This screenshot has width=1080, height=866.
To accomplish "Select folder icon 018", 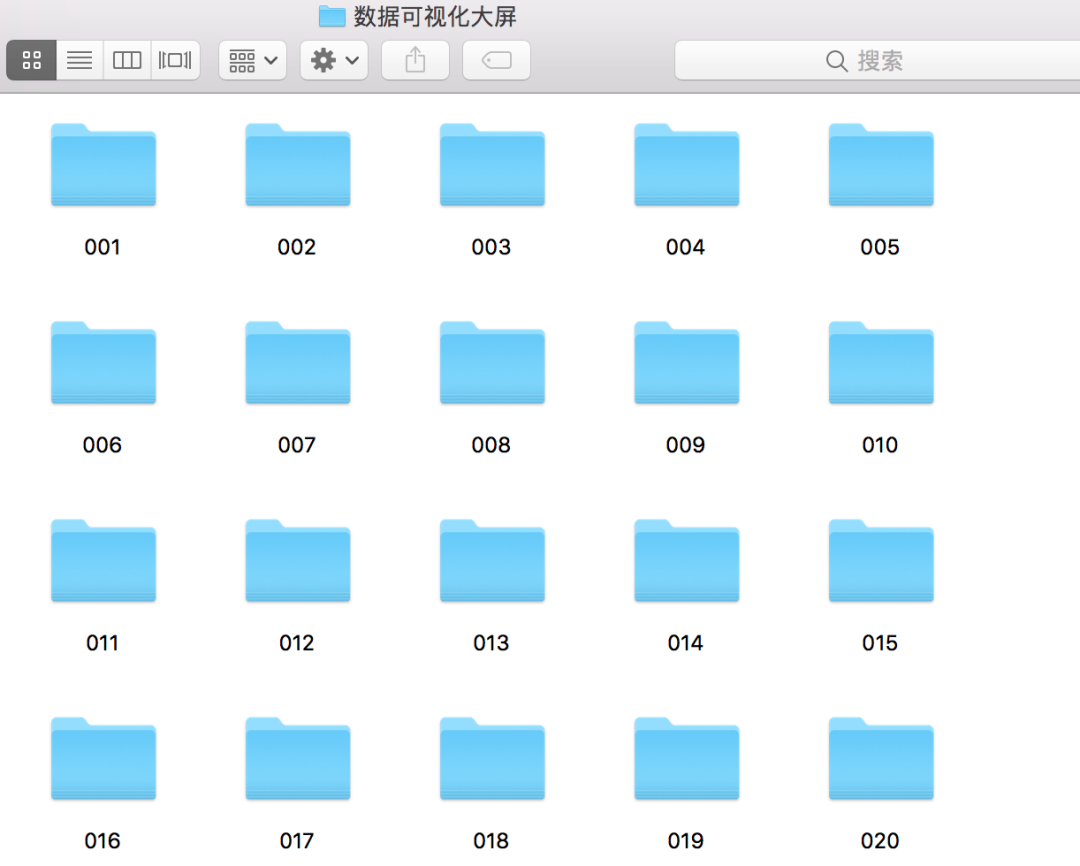I will 492,759.
